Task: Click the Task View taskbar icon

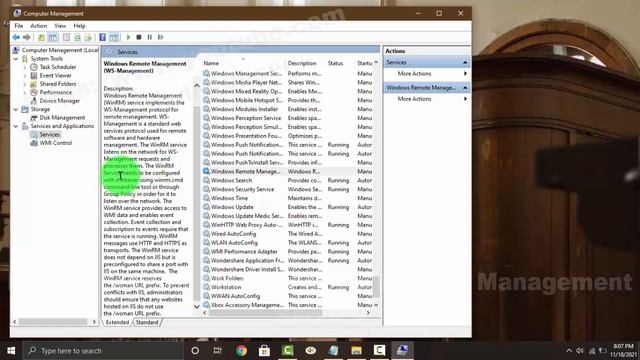Action: pos(218,351)
